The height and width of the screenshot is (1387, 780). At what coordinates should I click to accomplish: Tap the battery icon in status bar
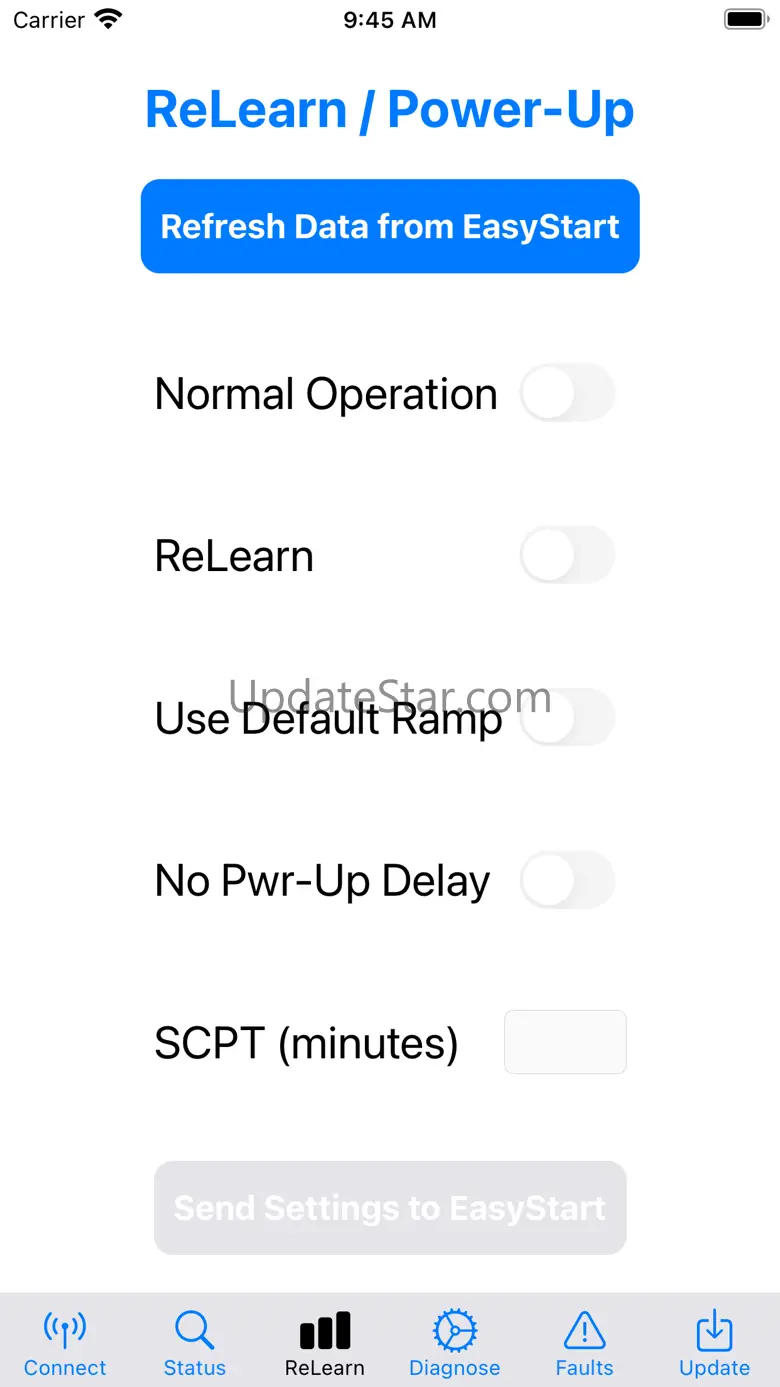(744, 19)
